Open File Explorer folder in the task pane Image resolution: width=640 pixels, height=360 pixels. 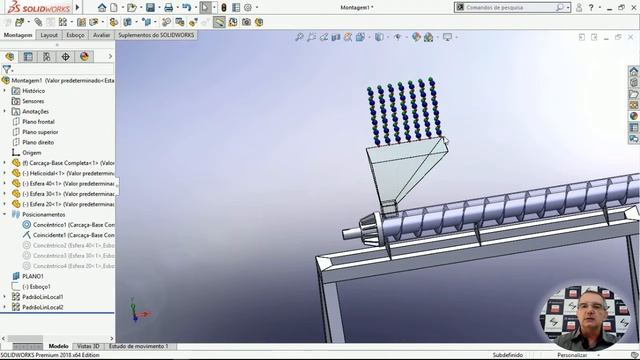[634, 94]
